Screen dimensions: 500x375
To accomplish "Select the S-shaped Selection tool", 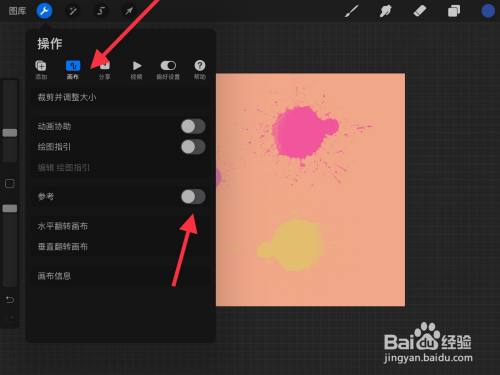I will [x=101, y=11].
